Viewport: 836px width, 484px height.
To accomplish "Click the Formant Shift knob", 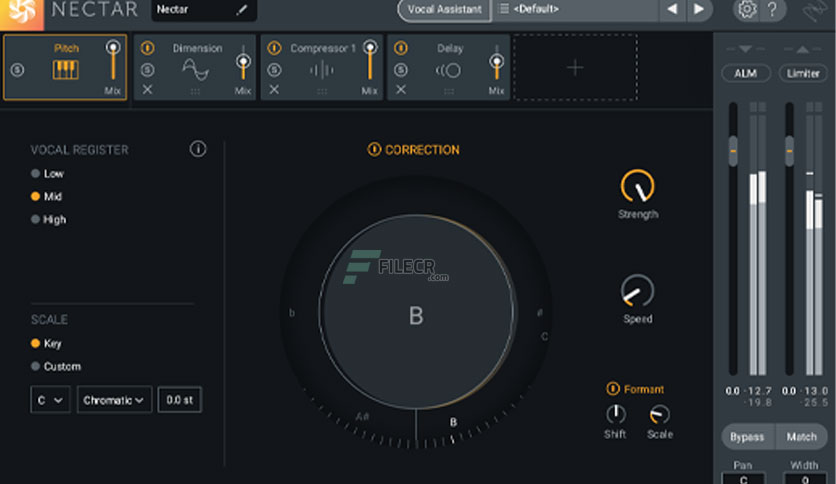I will (616, 414).
